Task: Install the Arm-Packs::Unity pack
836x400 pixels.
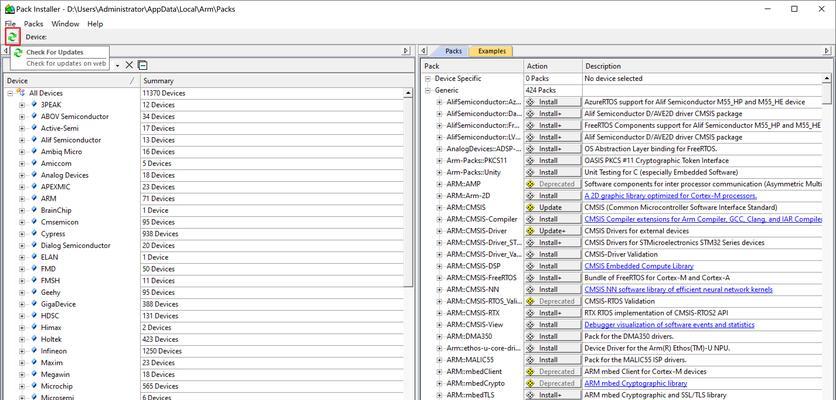Action: click(x=553, y=172)
